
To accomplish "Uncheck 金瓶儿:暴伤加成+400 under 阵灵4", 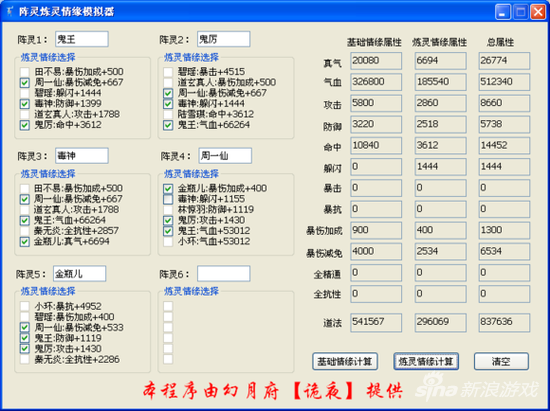I will pos(168,188).
